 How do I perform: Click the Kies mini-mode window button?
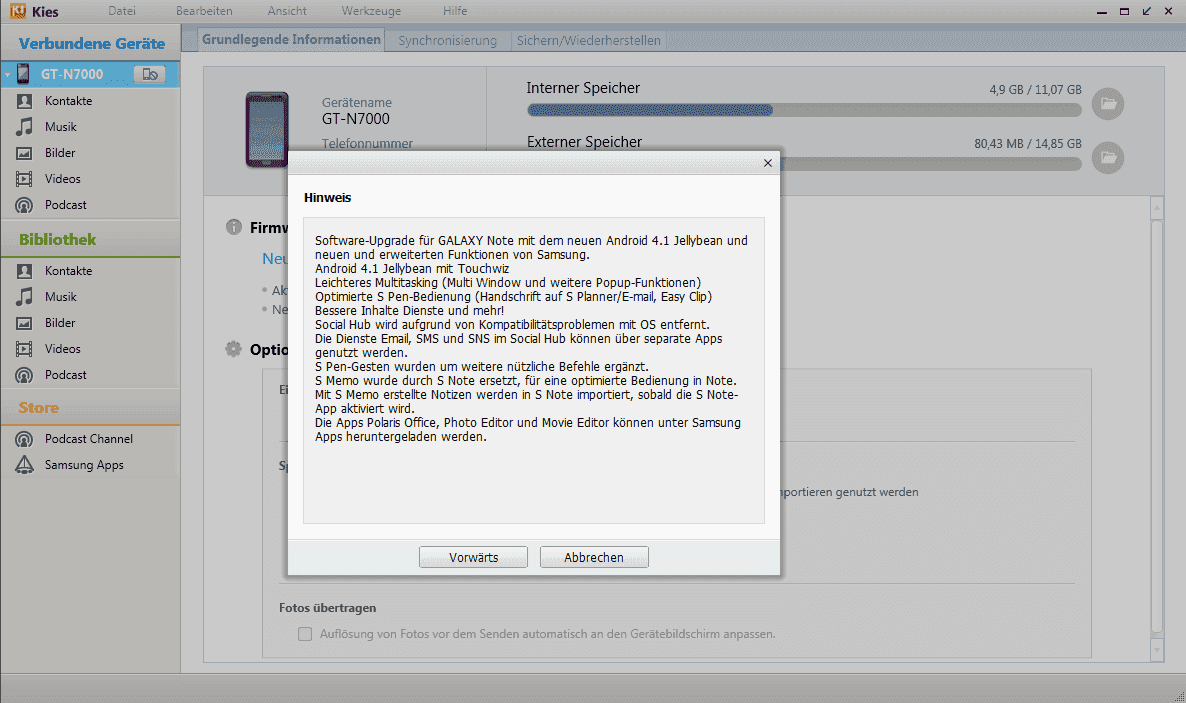[1147, 11]
